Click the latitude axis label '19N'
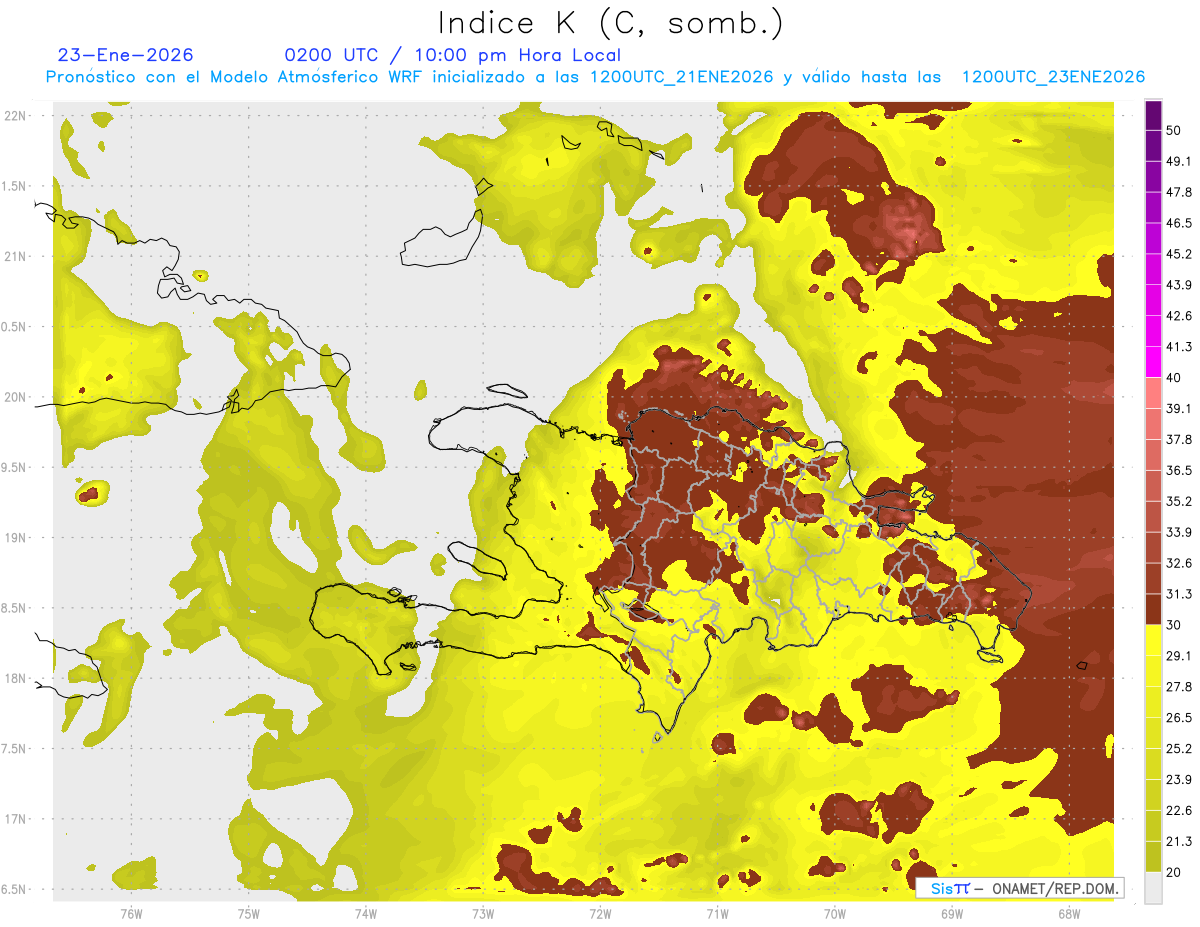The image size is (1200, 927). tap(15, 538)
